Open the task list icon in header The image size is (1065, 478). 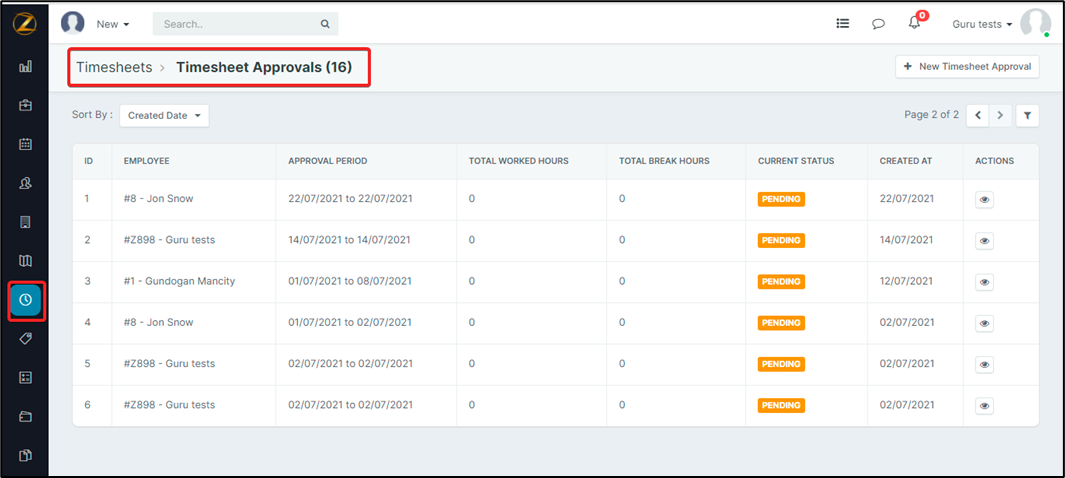pyautogui.click(x=843, y=23)
